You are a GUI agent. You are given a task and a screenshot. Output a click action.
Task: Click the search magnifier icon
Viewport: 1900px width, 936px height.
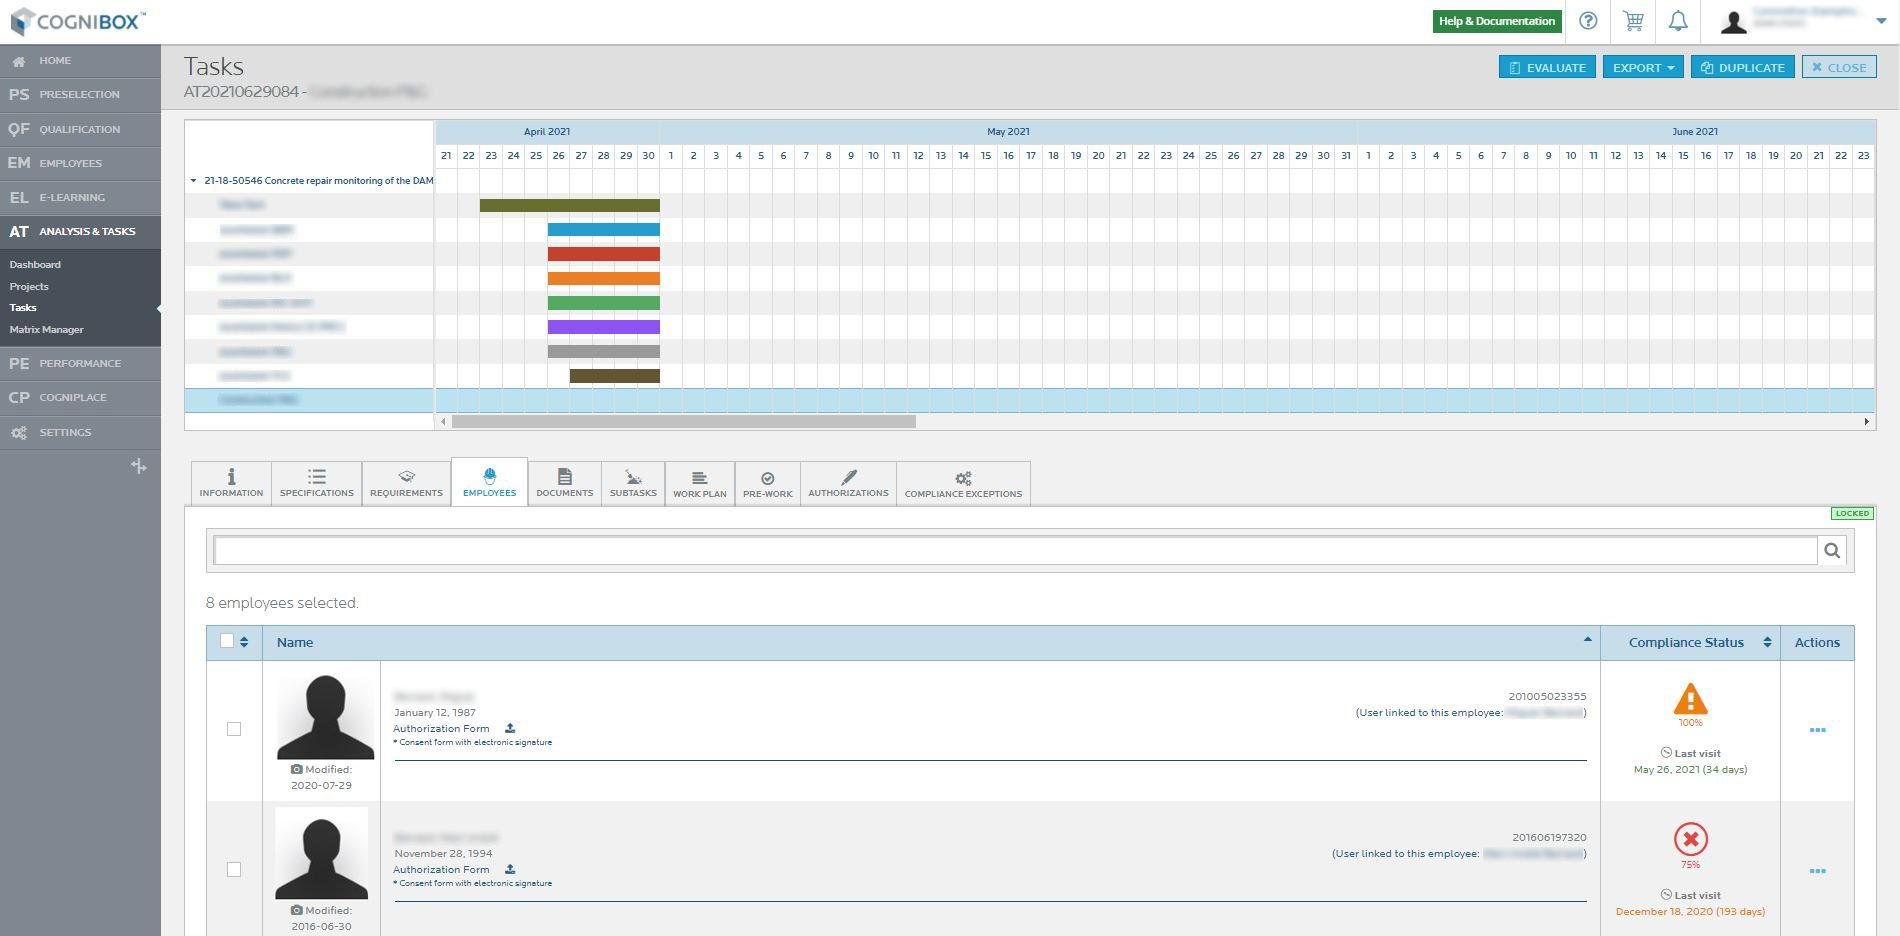[1832, 550]
